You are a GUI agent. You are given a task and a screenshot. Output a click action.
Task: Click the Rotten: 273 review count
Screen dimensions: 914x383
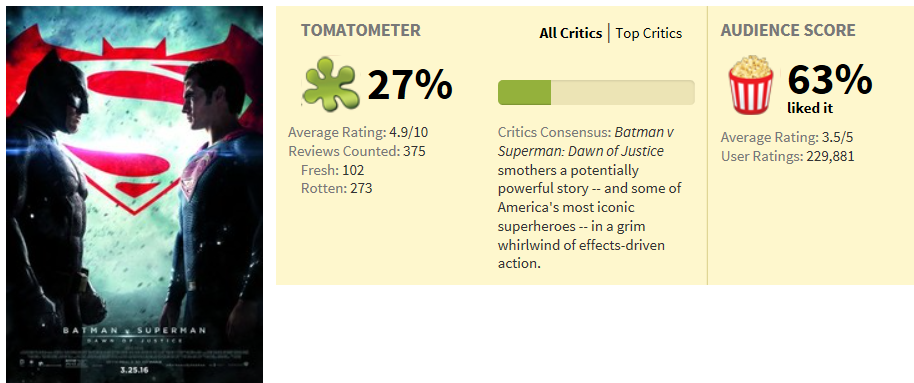click(x=336, y=189)
